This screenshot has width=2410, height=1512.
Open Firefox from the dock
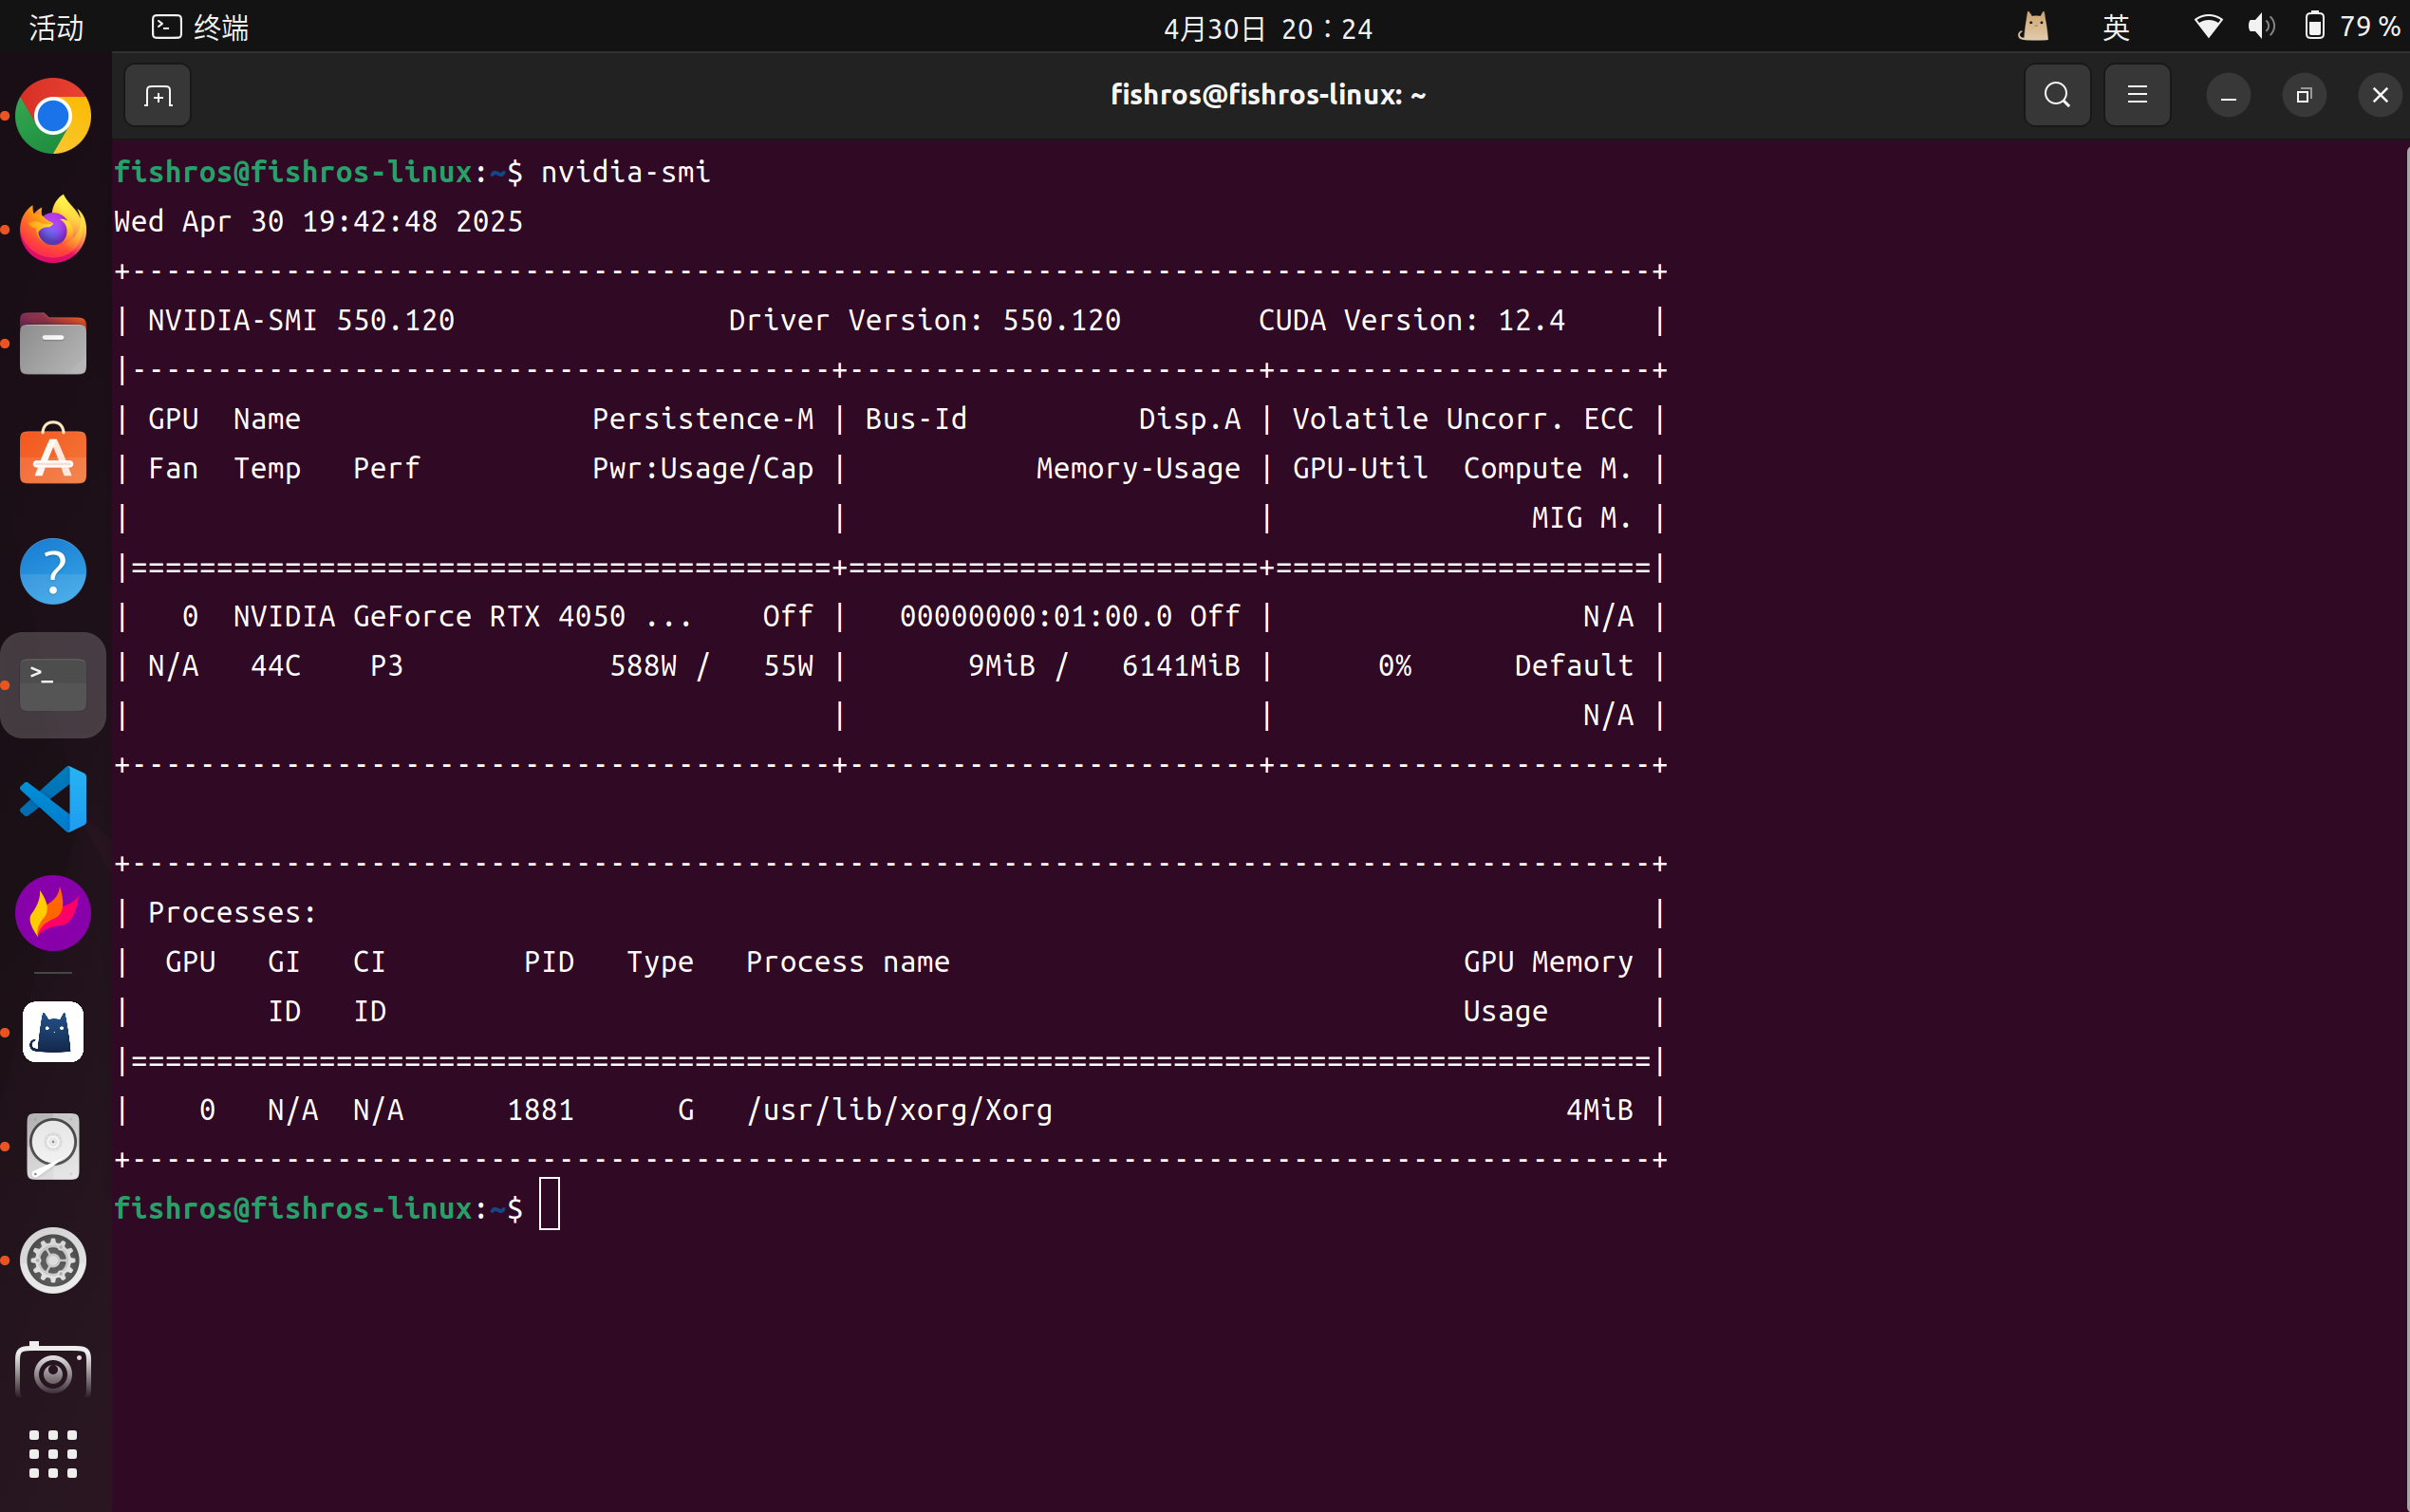(53, 230)
